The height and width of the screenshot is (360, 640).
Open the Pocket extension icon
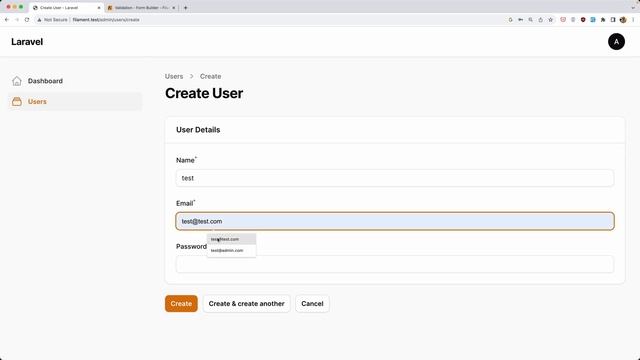(563, 20)
